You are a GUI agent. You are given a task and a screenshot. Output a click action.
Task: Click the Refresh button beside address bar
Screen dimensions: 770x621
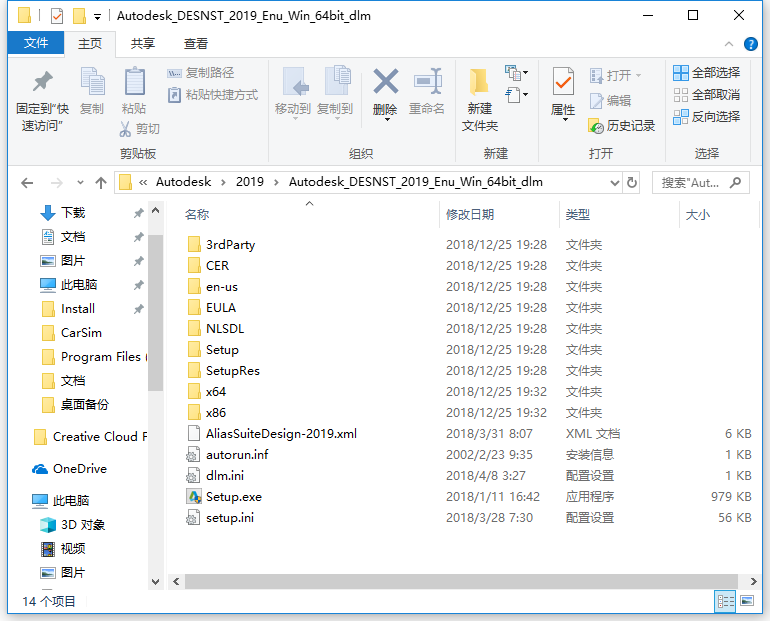[632, 183]
